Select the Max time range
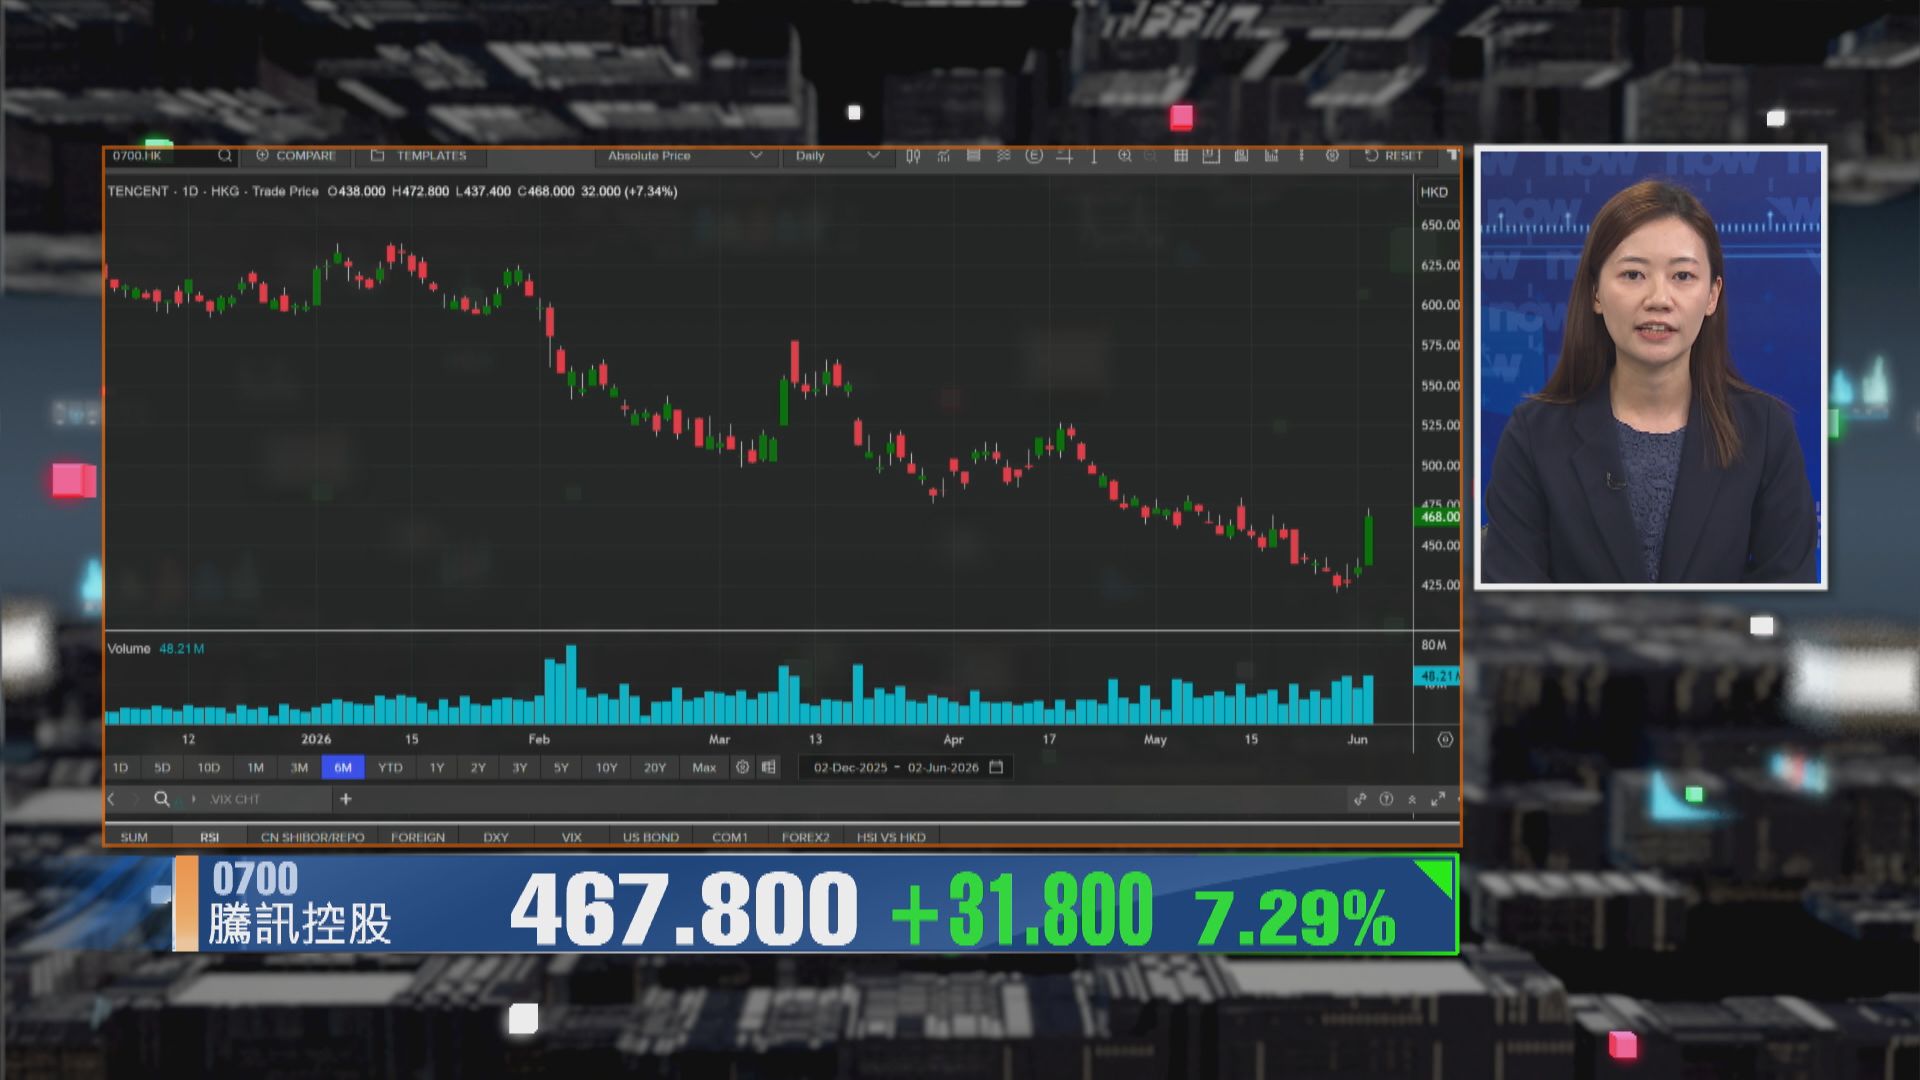 click(x=704, y=767)
